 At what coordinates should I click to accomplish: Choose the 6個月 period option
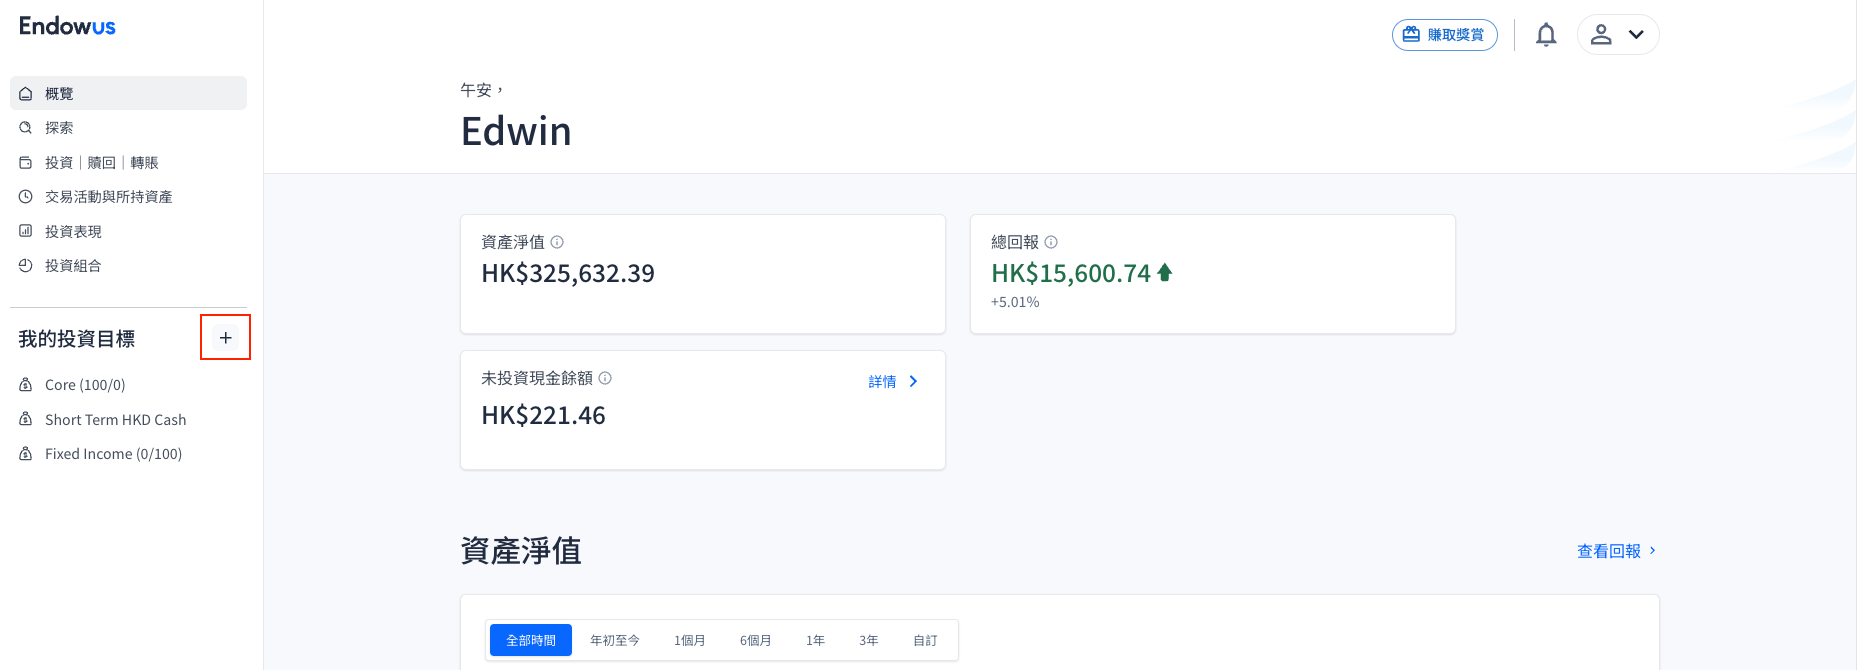click(x=755, y=640)
